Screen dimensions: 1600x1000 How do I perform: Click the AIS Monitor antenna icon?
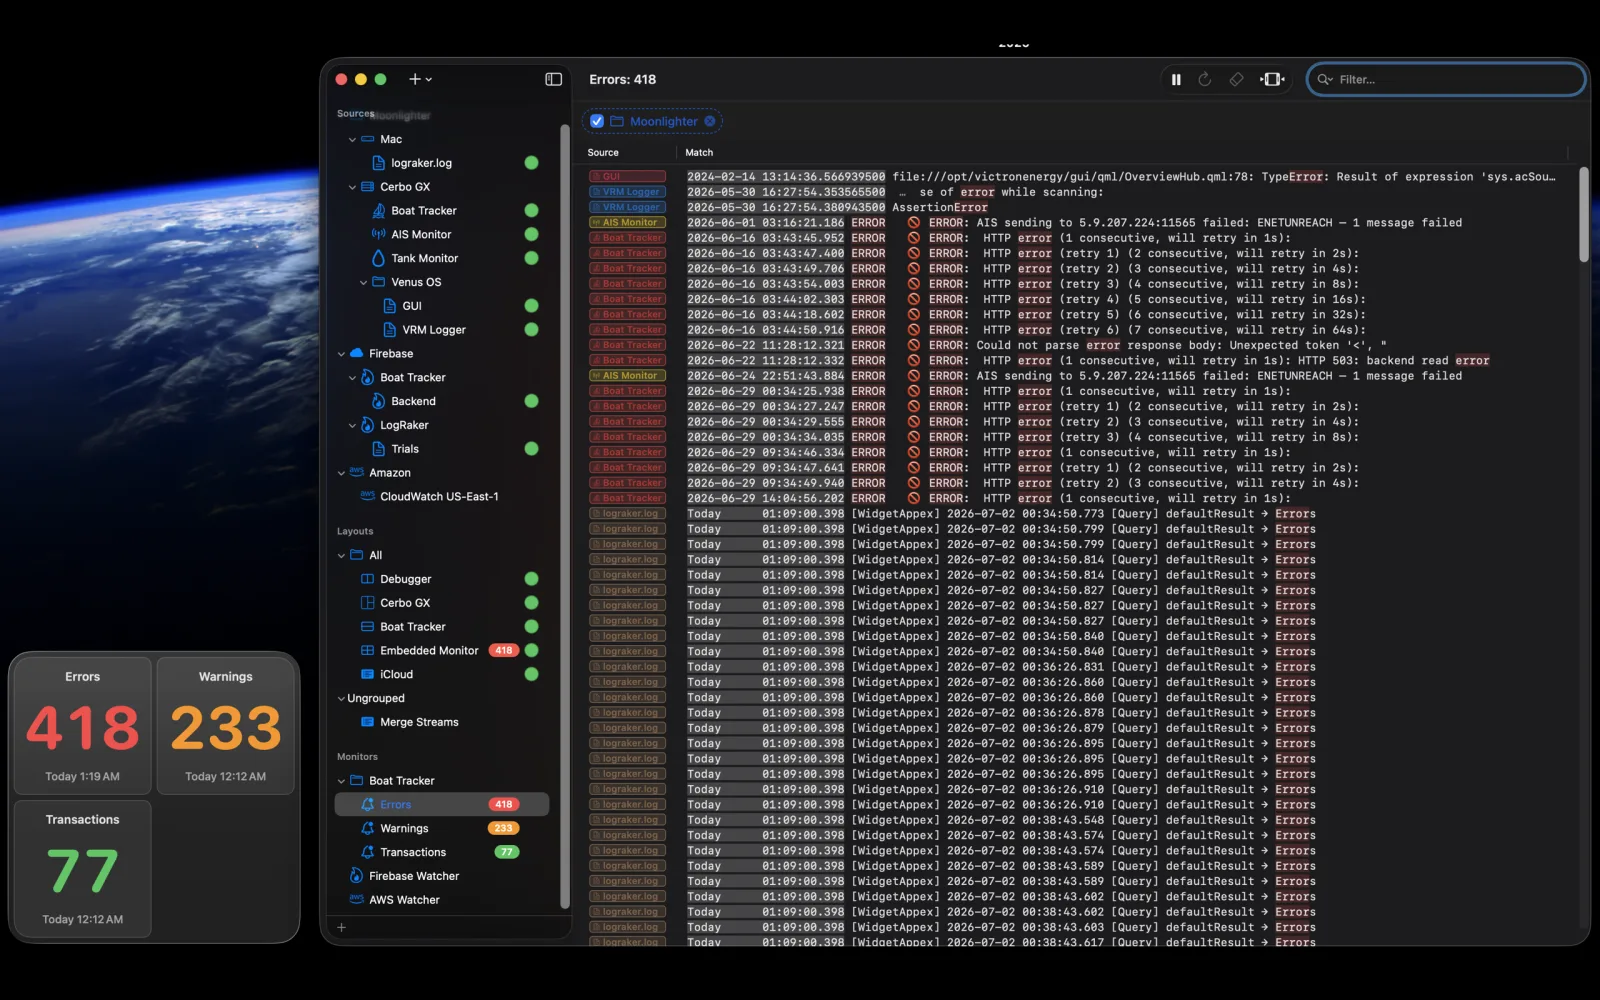(x=378, y=234)
